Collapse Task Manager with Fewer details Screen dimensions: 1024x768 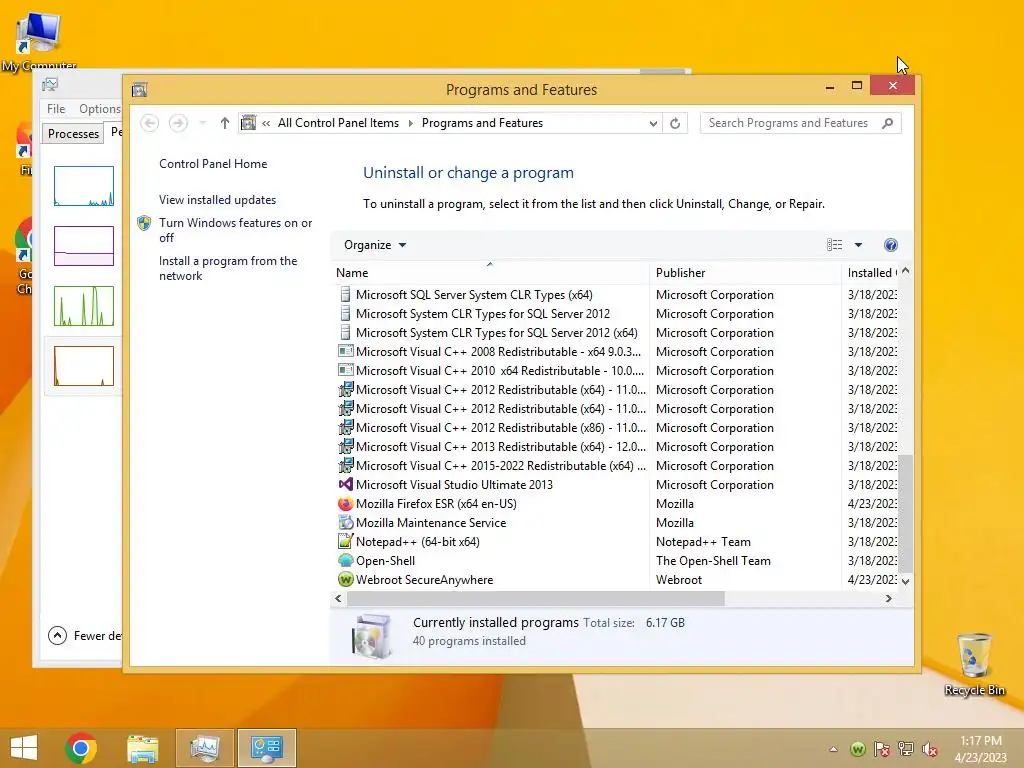pyautogui.click(x=85, y=635)
